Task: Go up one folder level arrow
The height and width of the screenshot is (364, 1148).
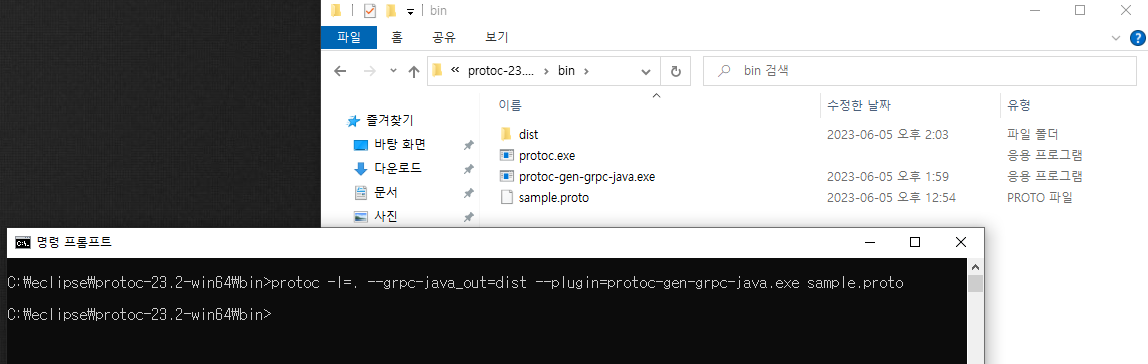Action: click(414, 71)
